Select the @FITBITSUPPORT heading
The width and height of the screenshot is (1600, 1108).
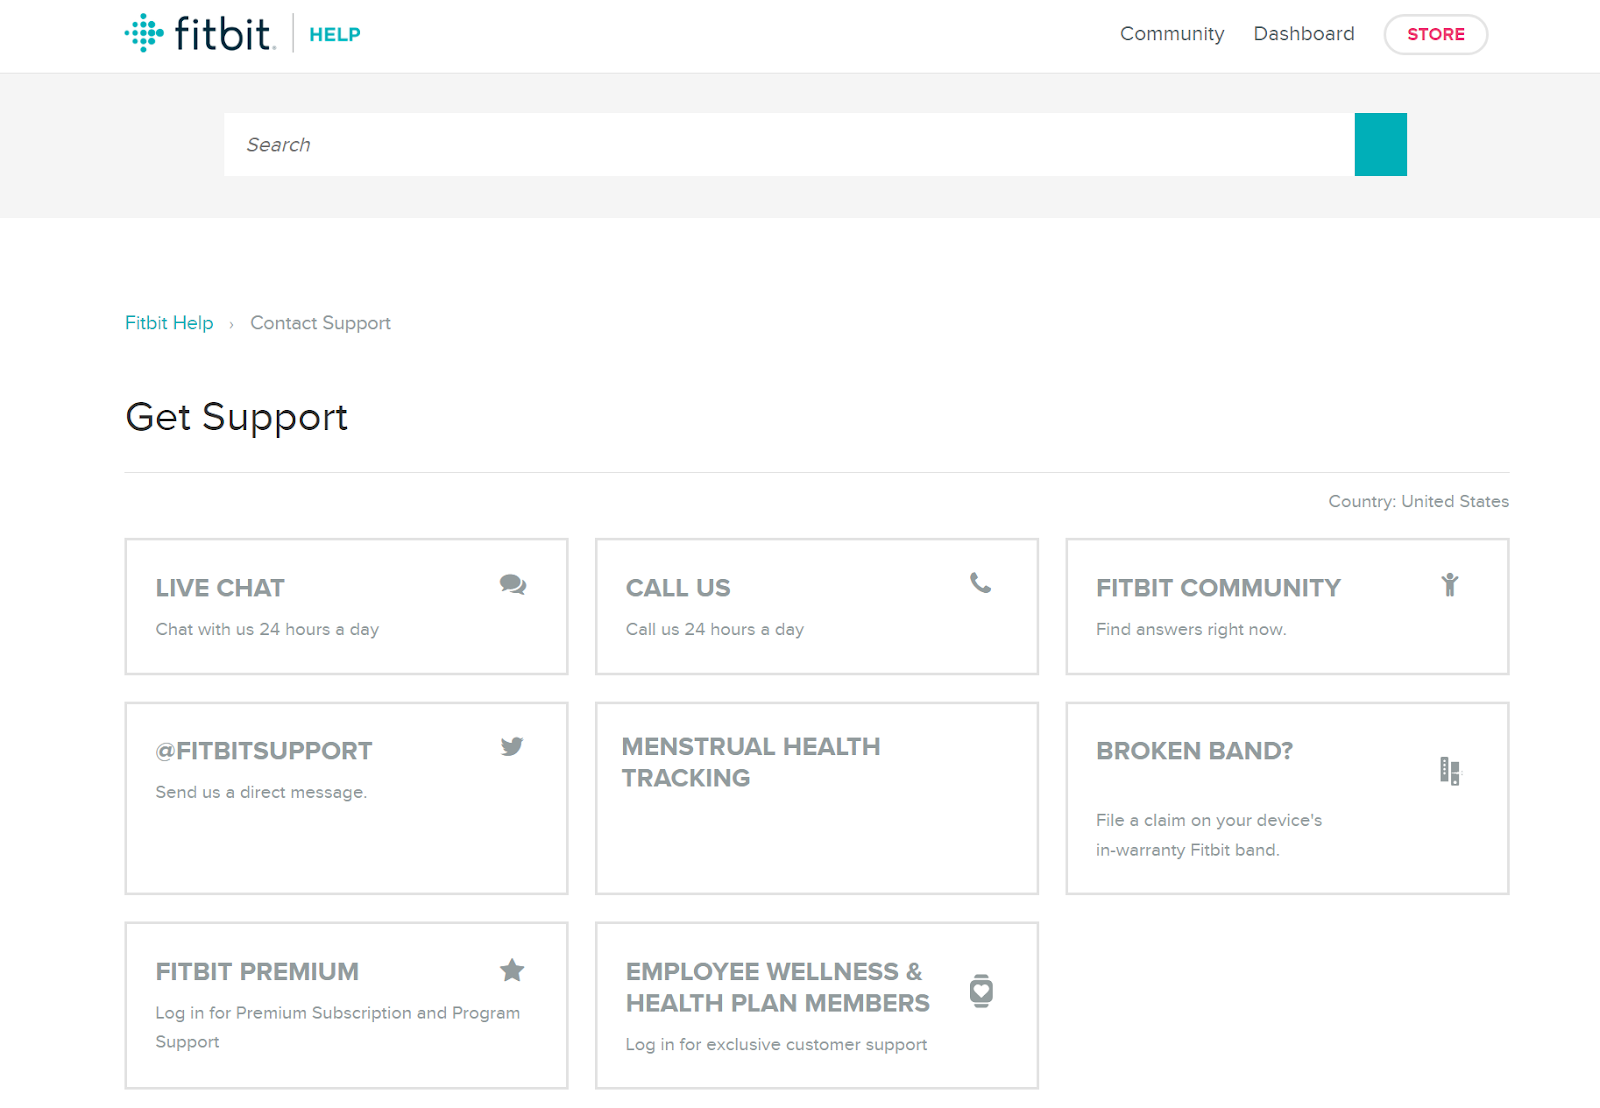264,751
